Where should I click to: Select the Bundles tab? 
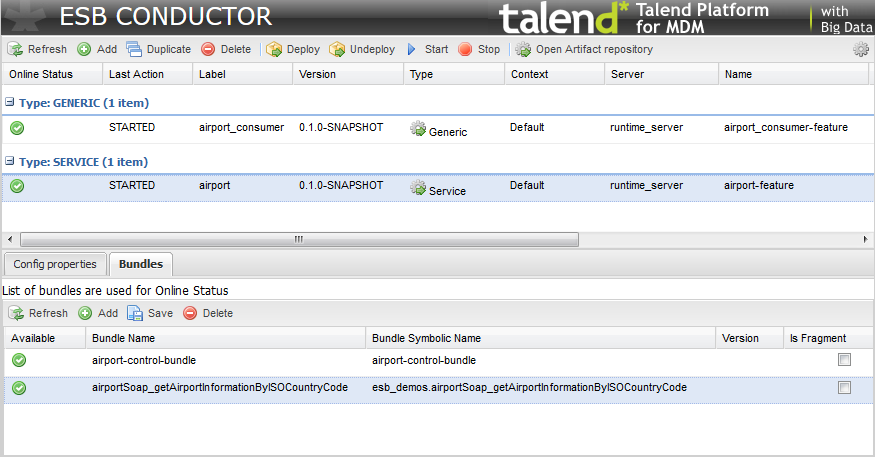(141, 264)
